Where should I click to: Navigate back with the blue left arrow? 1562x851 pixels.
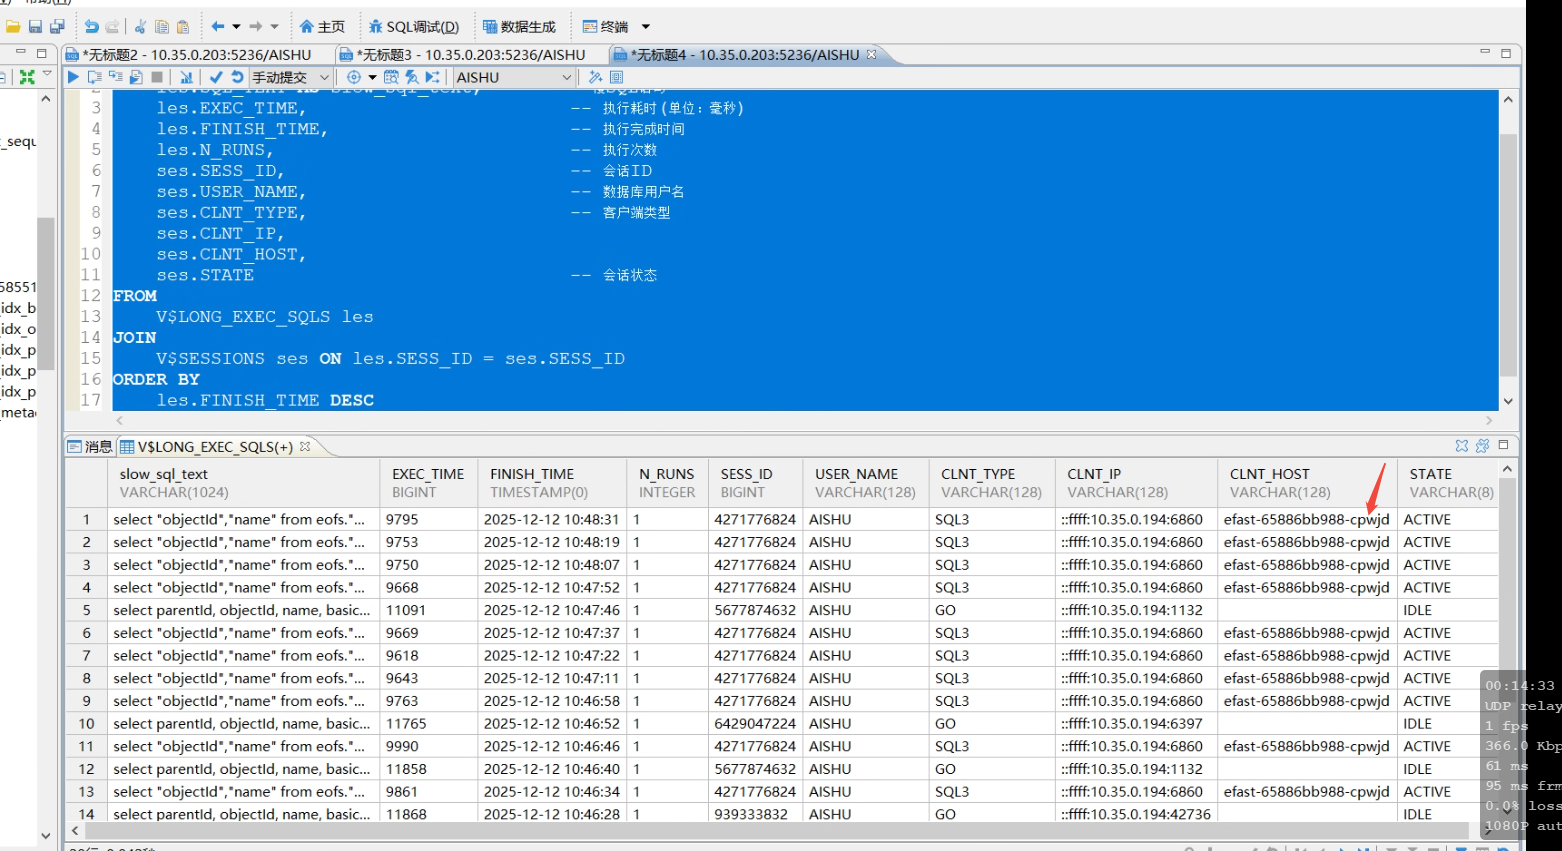point(218,27)
